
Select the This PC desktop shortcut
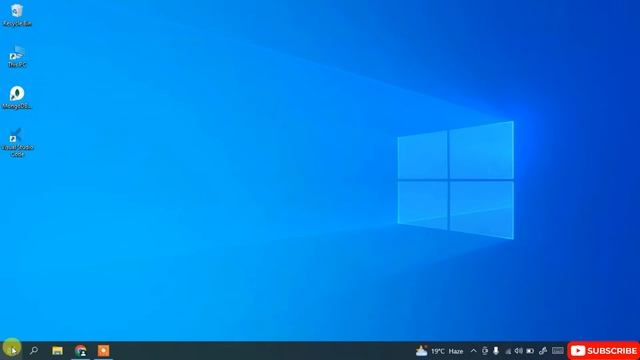pos(17,56)
